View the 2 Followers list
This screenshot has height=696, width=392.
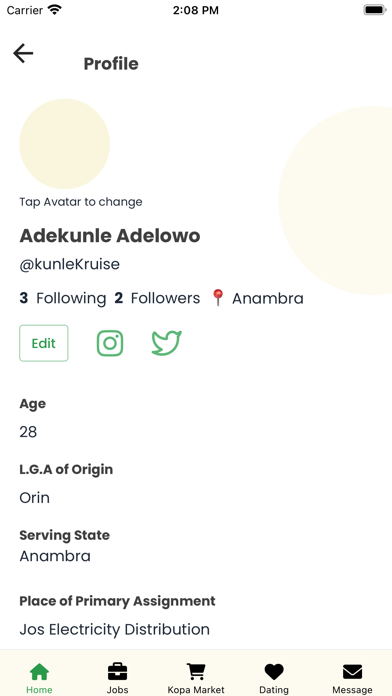(x=157, y=298)
